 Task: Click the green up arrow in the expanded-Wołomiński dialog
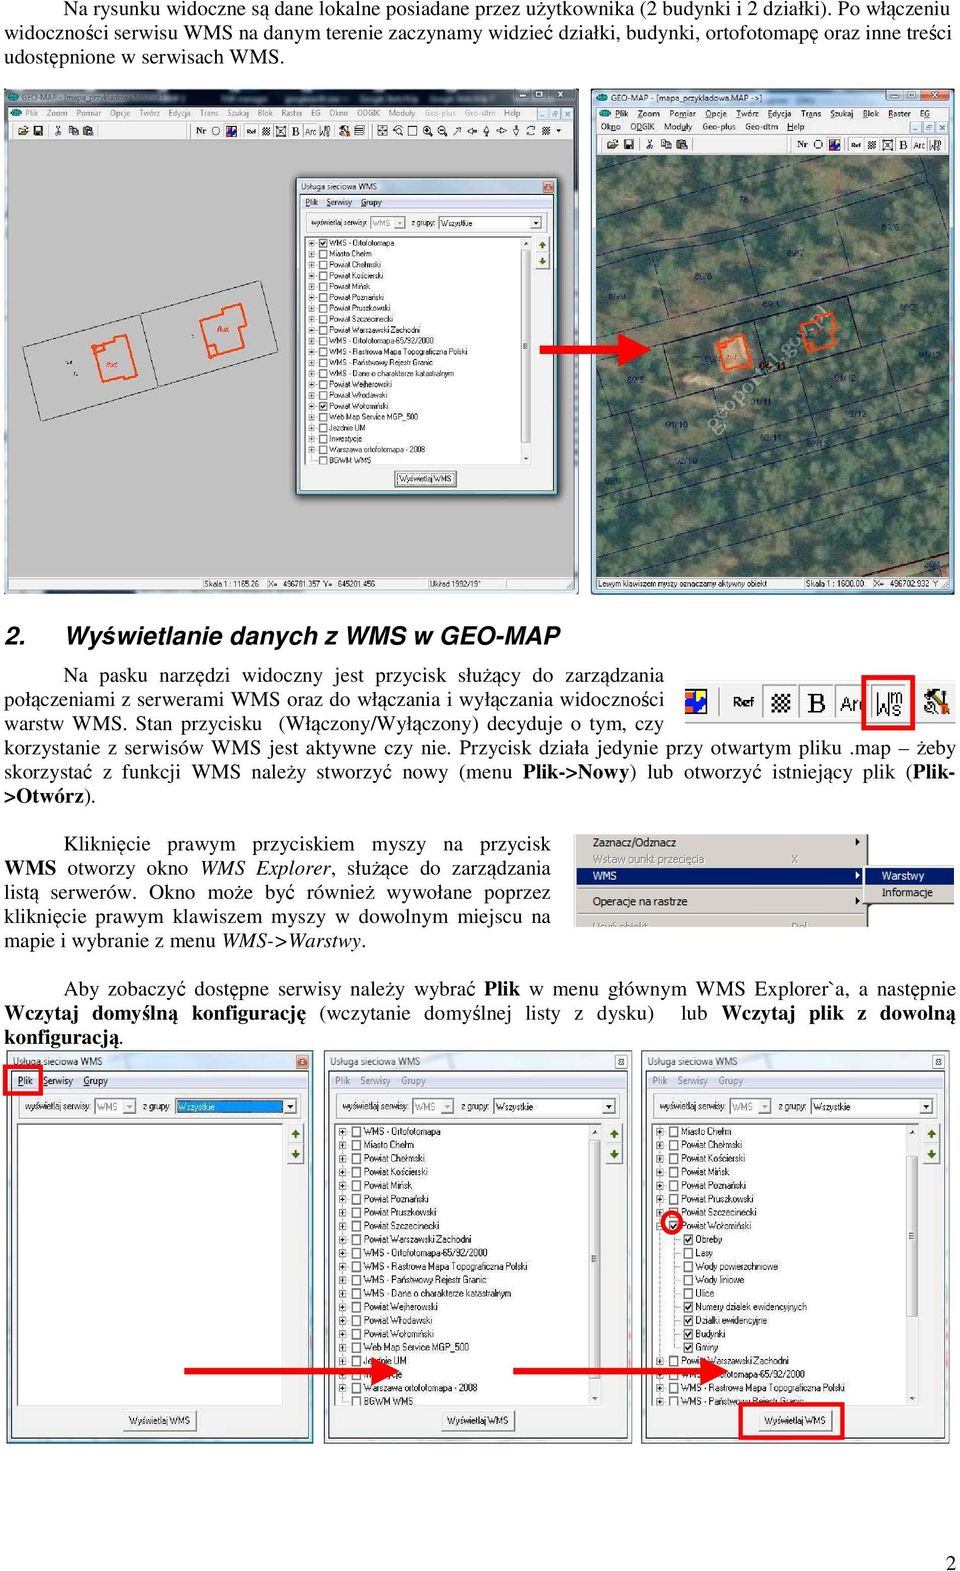pos(931,1134)
